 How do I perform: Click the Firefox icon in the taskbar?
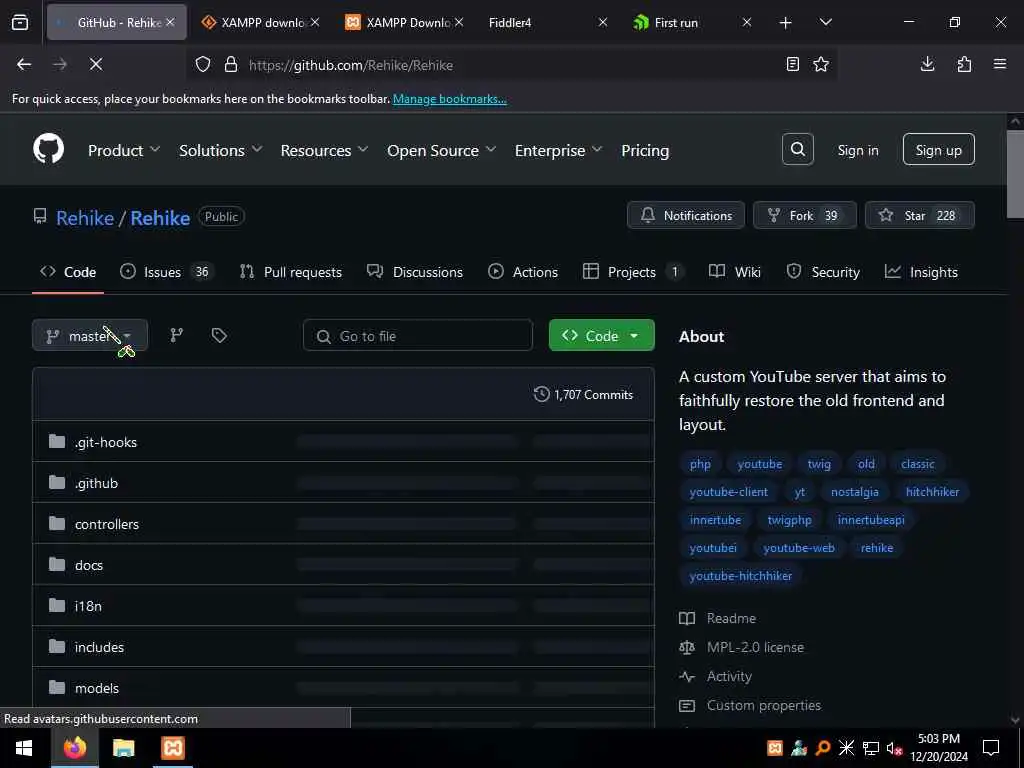(x=74, y=748)
